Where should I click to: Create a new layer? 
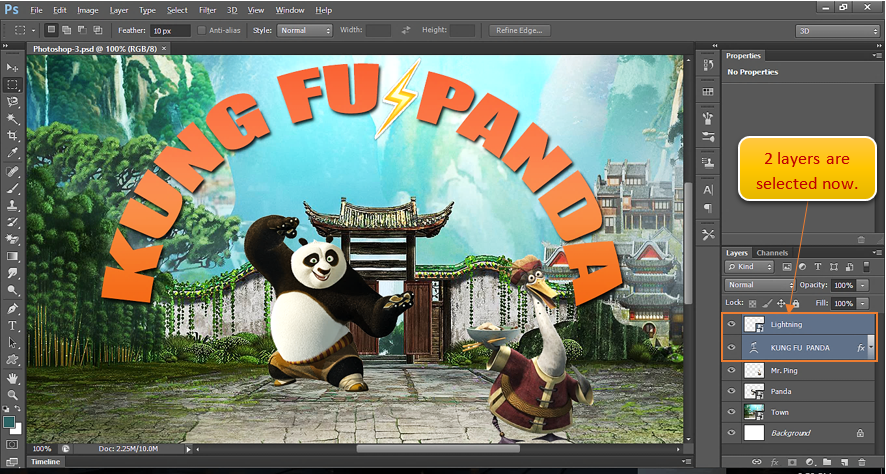[844, 462]
